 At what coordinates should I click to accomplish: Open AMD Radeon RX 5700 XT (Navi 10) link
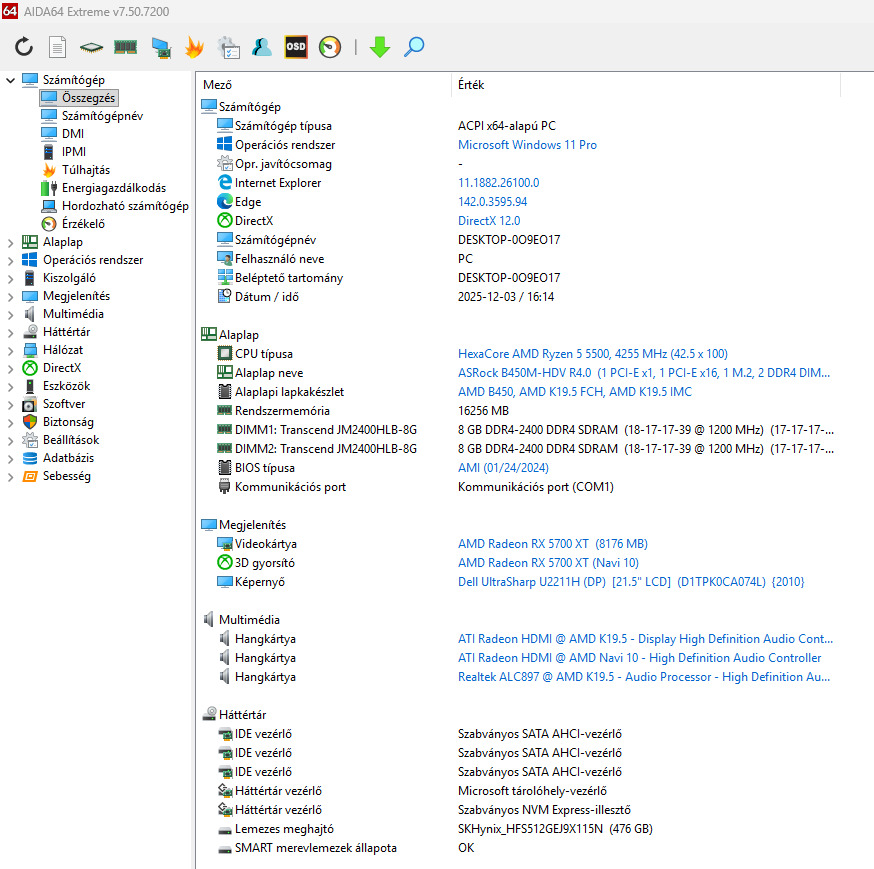tap(548, 563)
